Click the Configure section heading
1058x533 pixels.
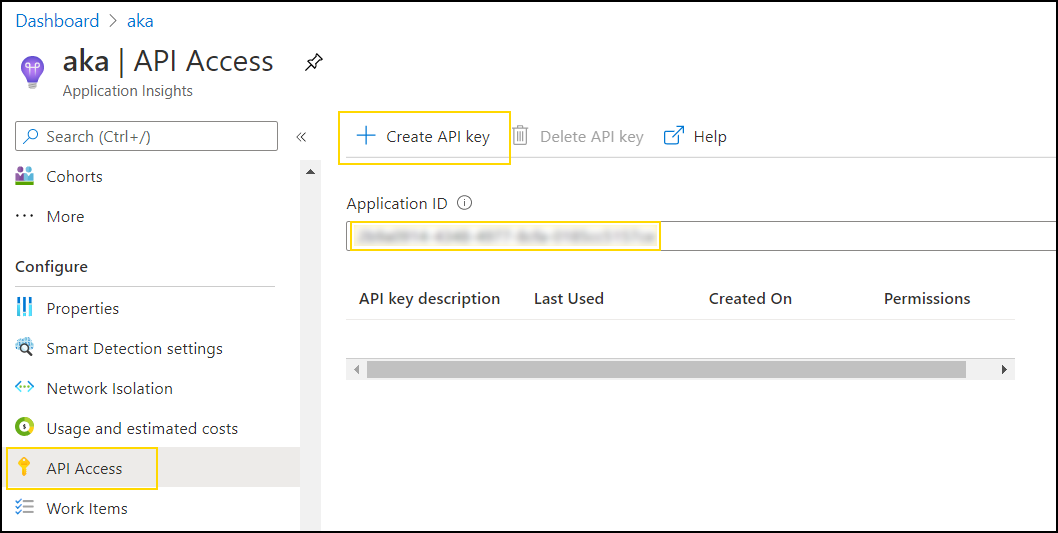pyautogui.click(x=51, y=266)
